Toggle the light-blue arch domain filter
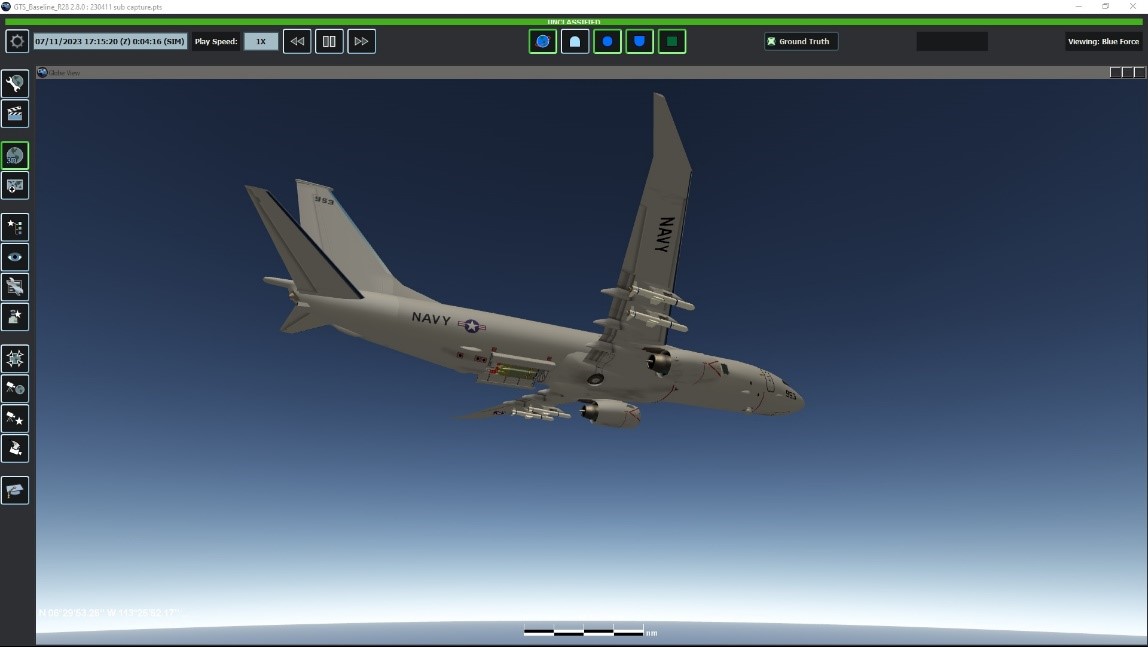 click(x=575, y=42)
